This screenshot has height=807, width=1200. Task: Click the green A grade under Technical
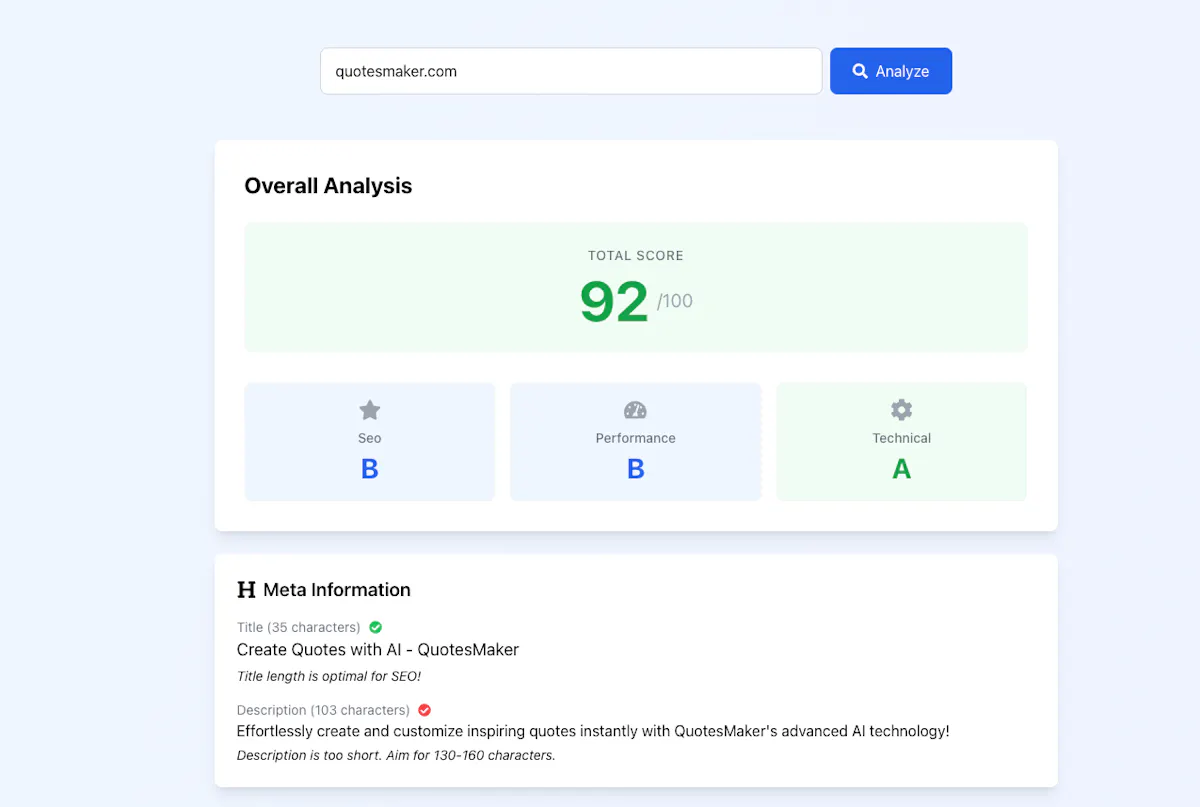tap(901, 469)
